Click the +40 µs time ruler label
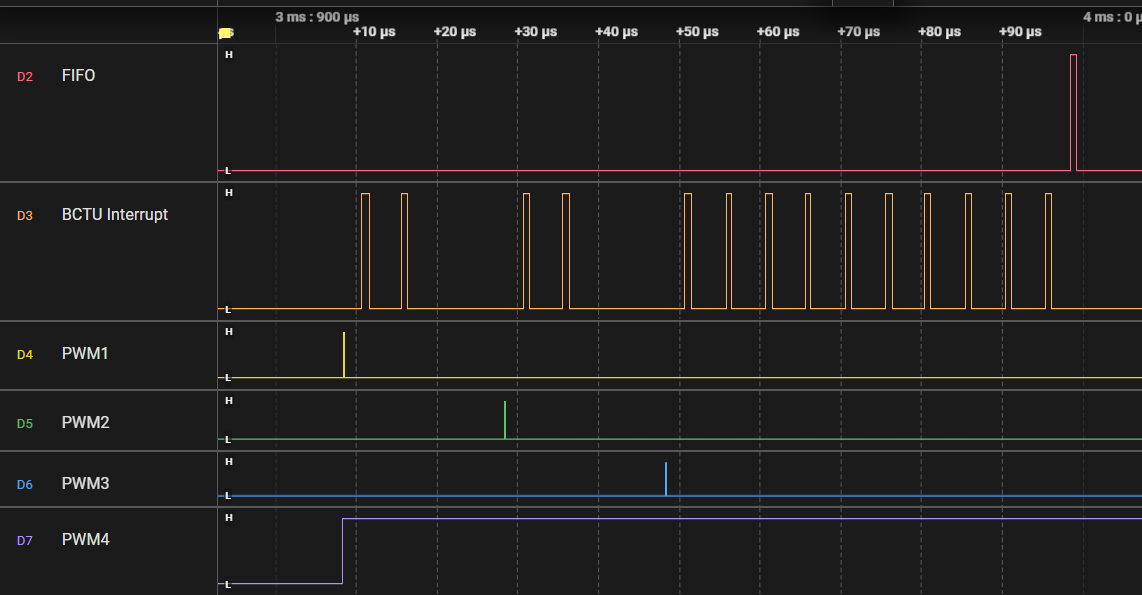This screenshot has height=595, width=1142. pos(617,32)
